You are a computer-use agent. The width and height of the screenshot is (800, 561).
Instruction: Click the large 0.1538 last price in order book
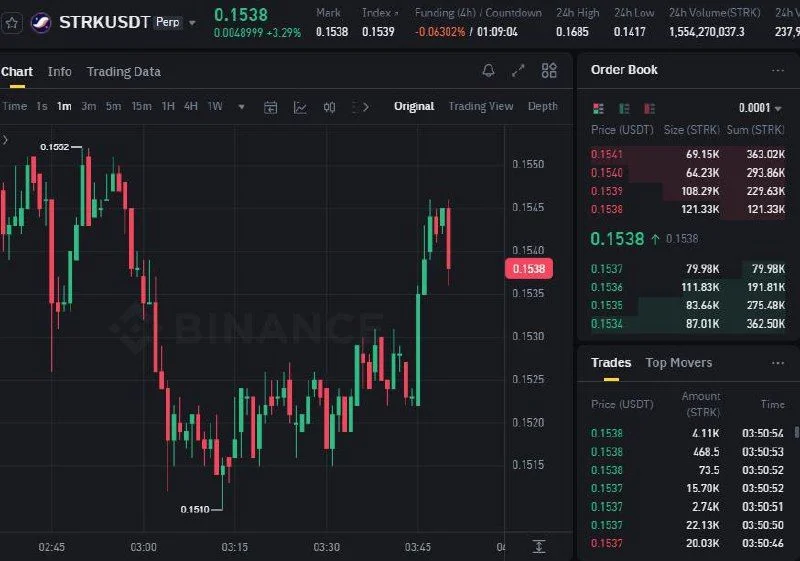(x=617, y=239)
